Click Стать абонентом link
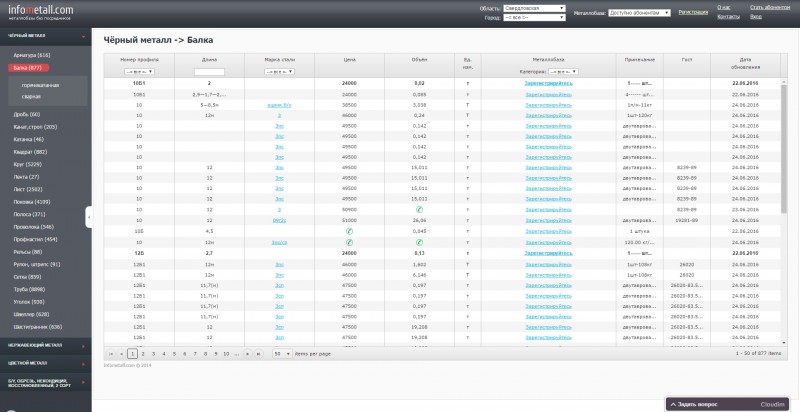 click(x=770, y=8)
